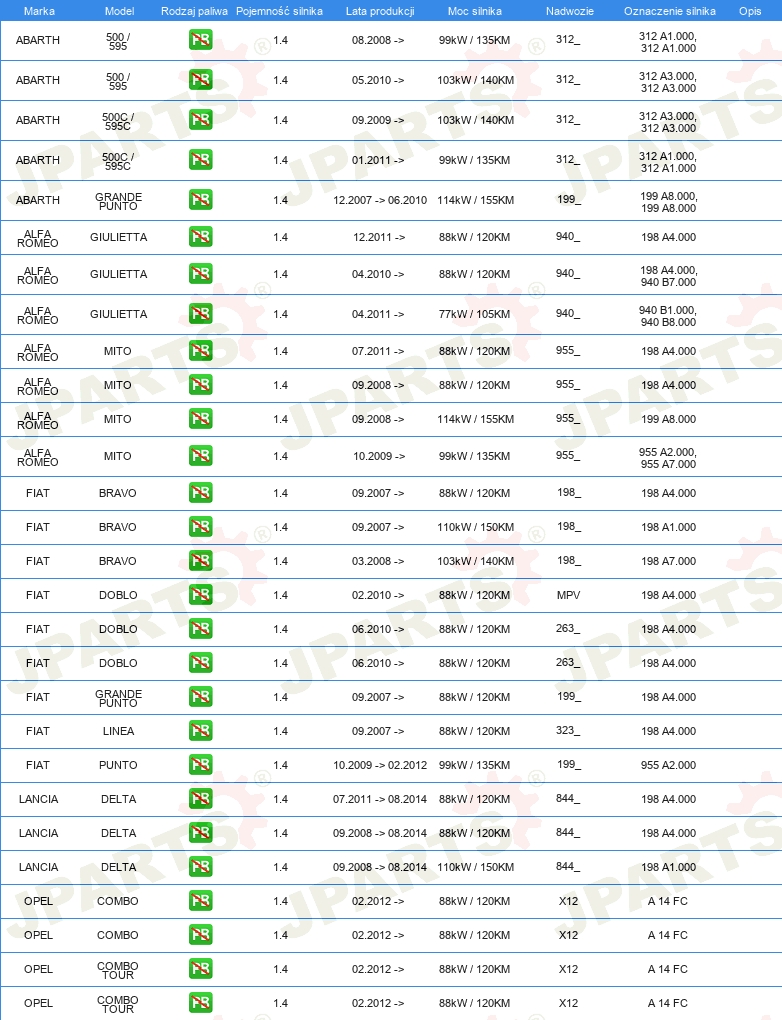Click fuel icon in Abarth 500/595 05.2010 row
This screenshot has height=1020, width=782.
click(x=201, y=80)
